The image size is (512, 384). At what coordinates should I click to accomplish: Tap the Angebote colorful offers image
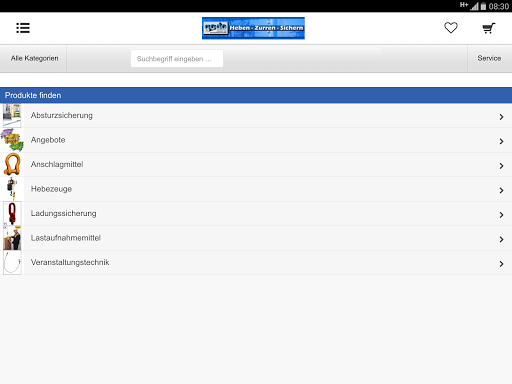pos(12,140)
